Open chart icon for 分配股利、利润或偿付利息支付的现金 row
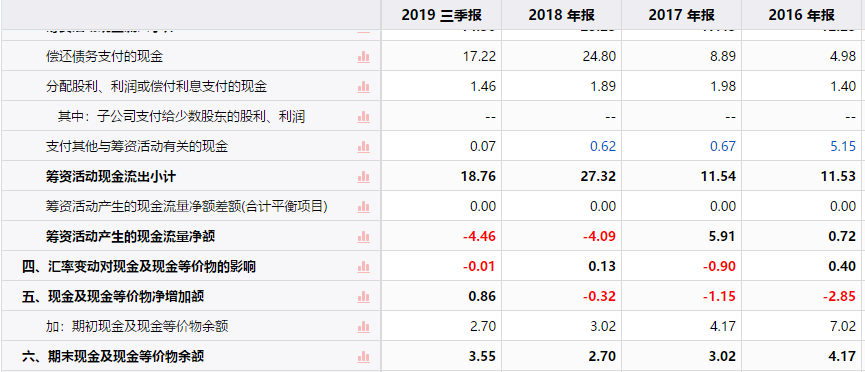The width and height of the screenshot is (865, 372). coord(363,87)
